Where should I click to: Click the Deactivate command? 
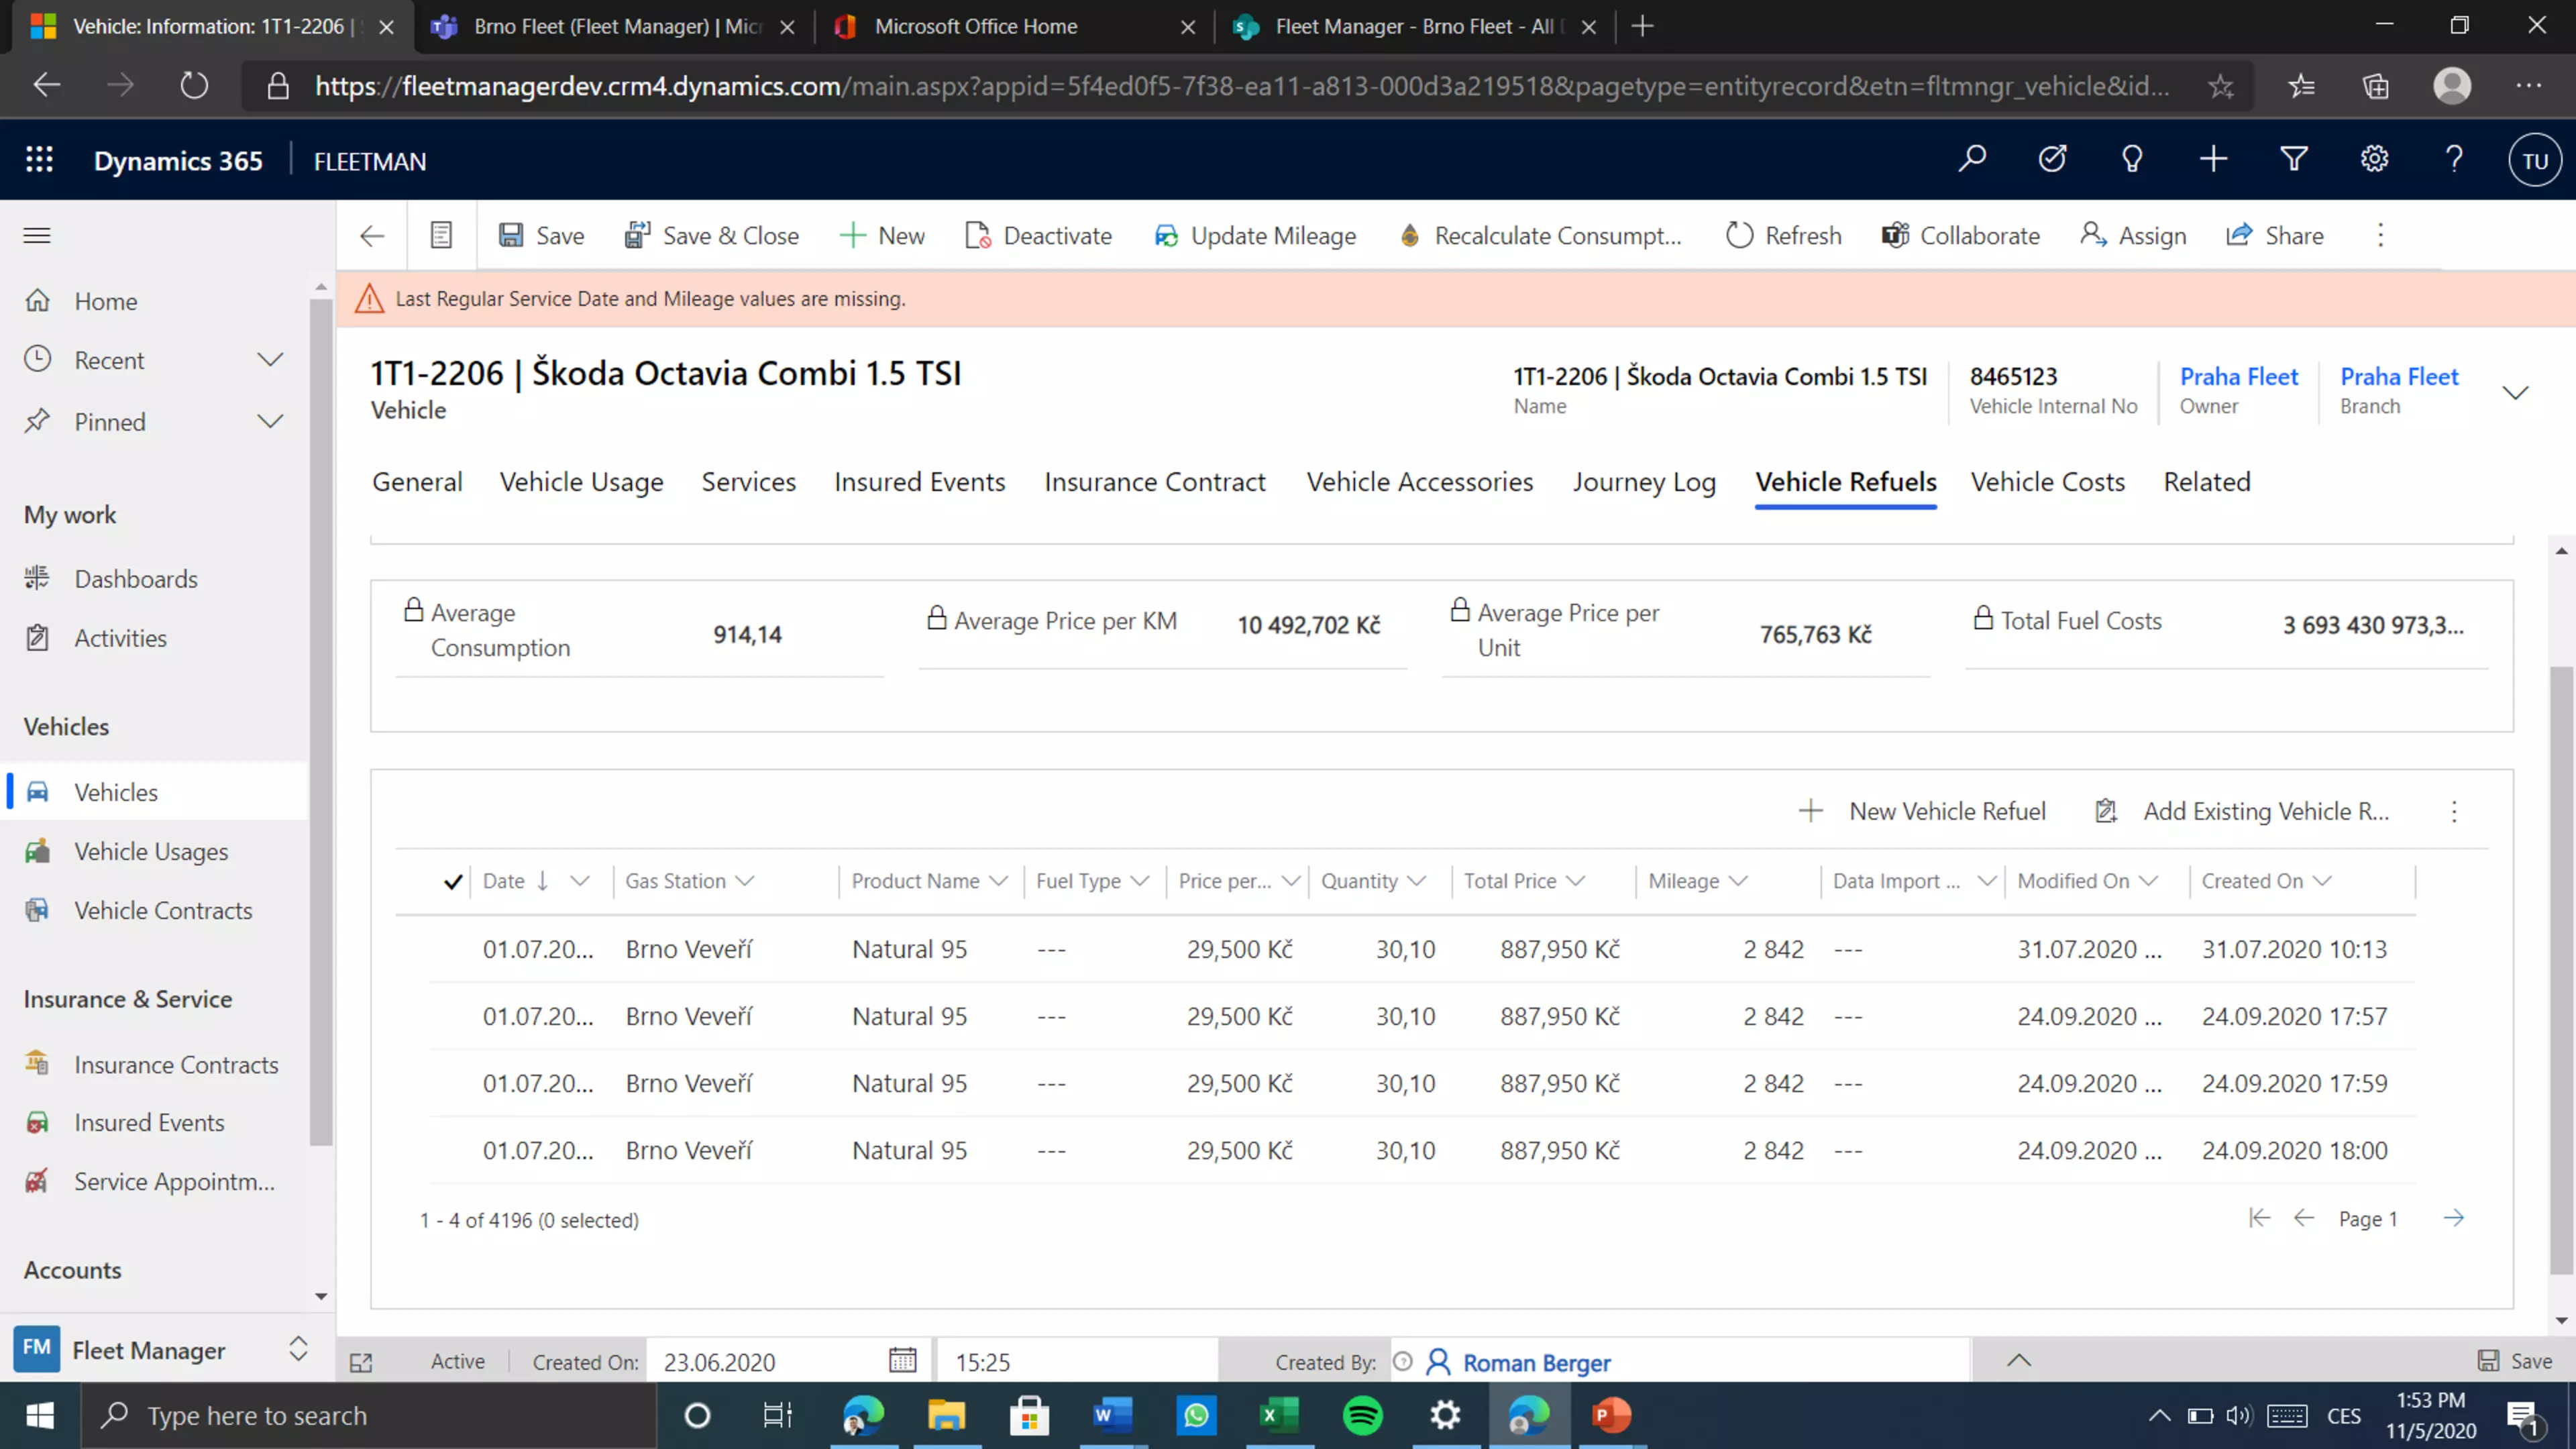tap(1038, 236)
